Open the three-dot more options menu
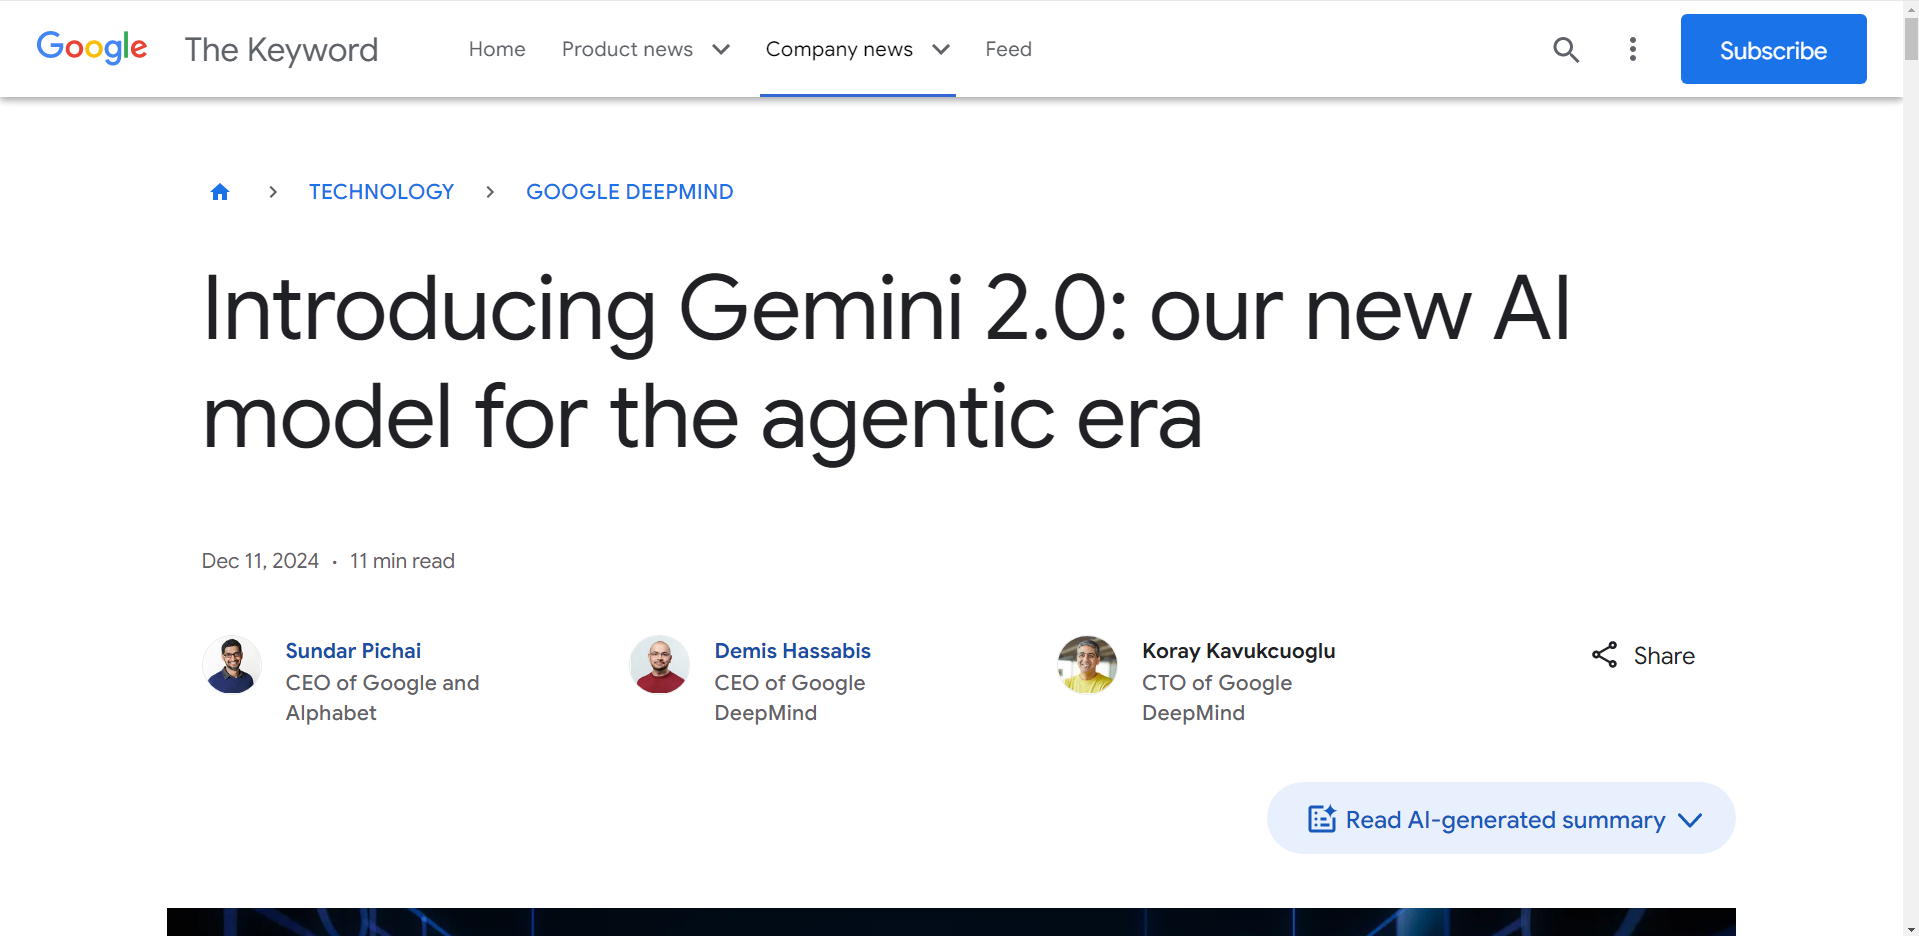The image size is (1919, 936). click(1632, 49)
